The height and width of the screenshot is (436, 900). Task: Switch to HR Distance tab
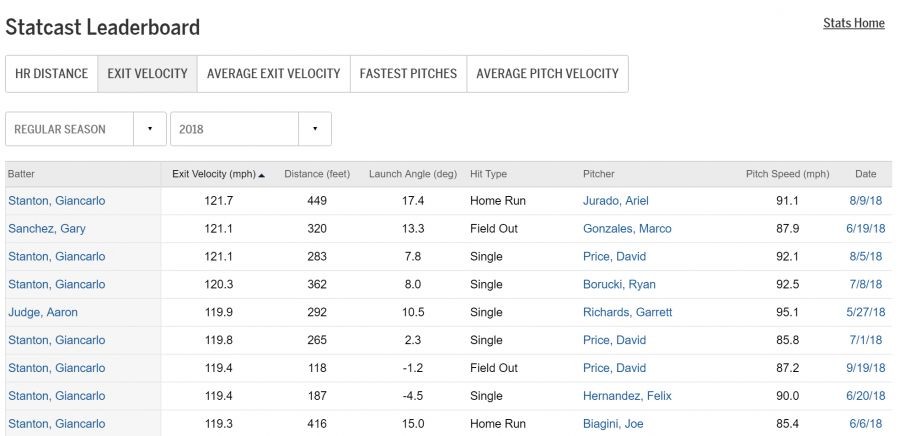click(51, 74)
